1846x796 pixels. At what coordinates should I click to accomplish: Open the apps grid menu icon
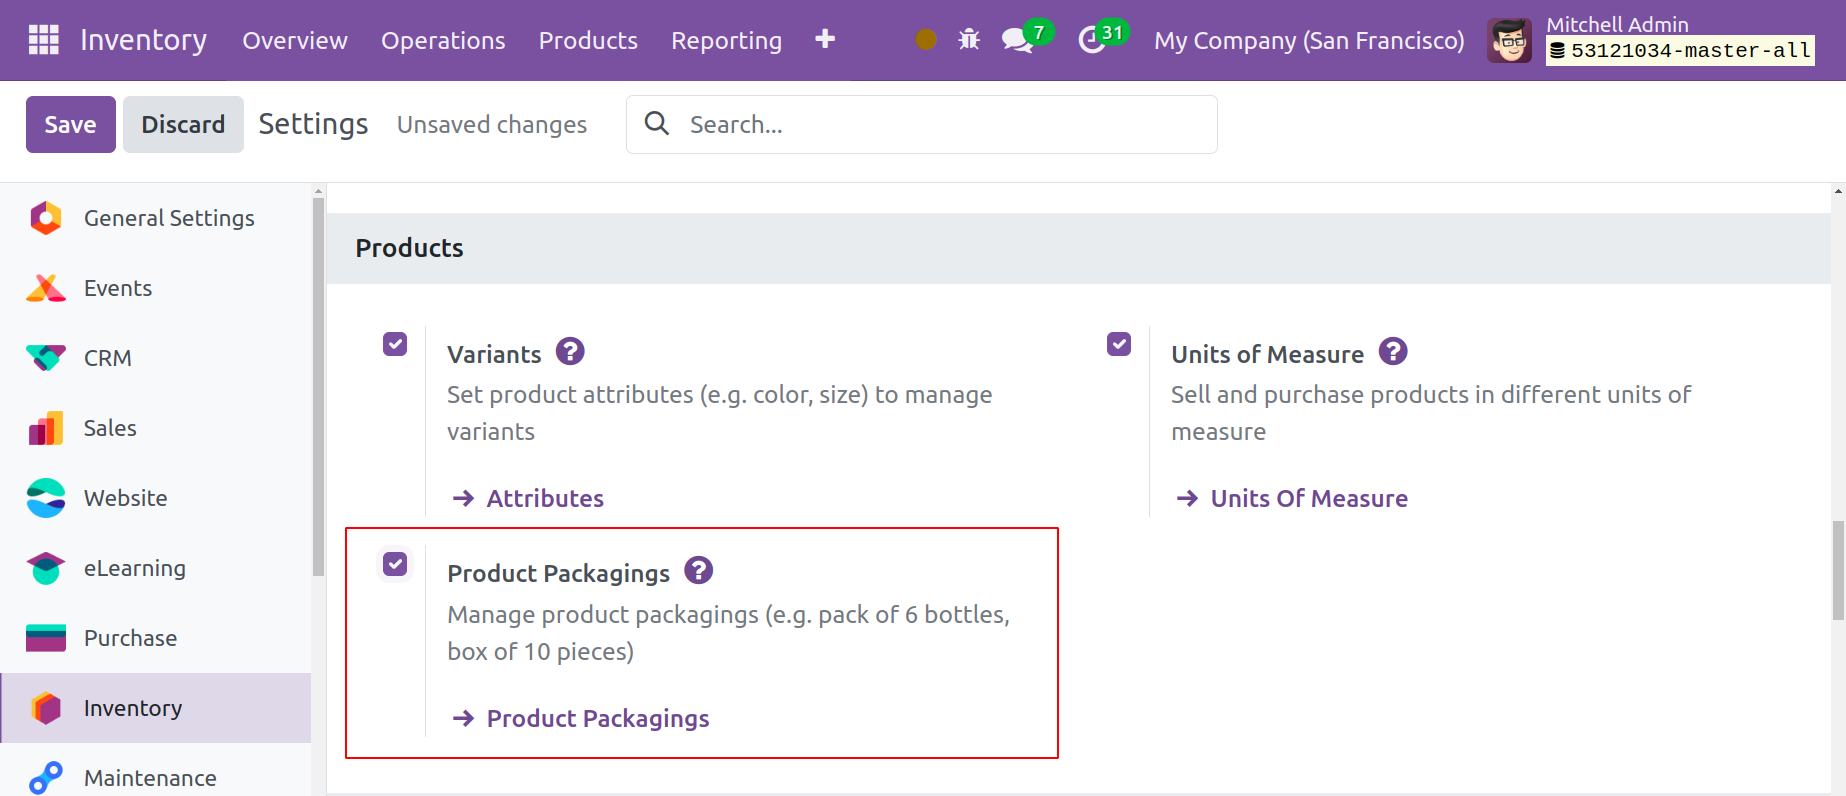(43, 40)
